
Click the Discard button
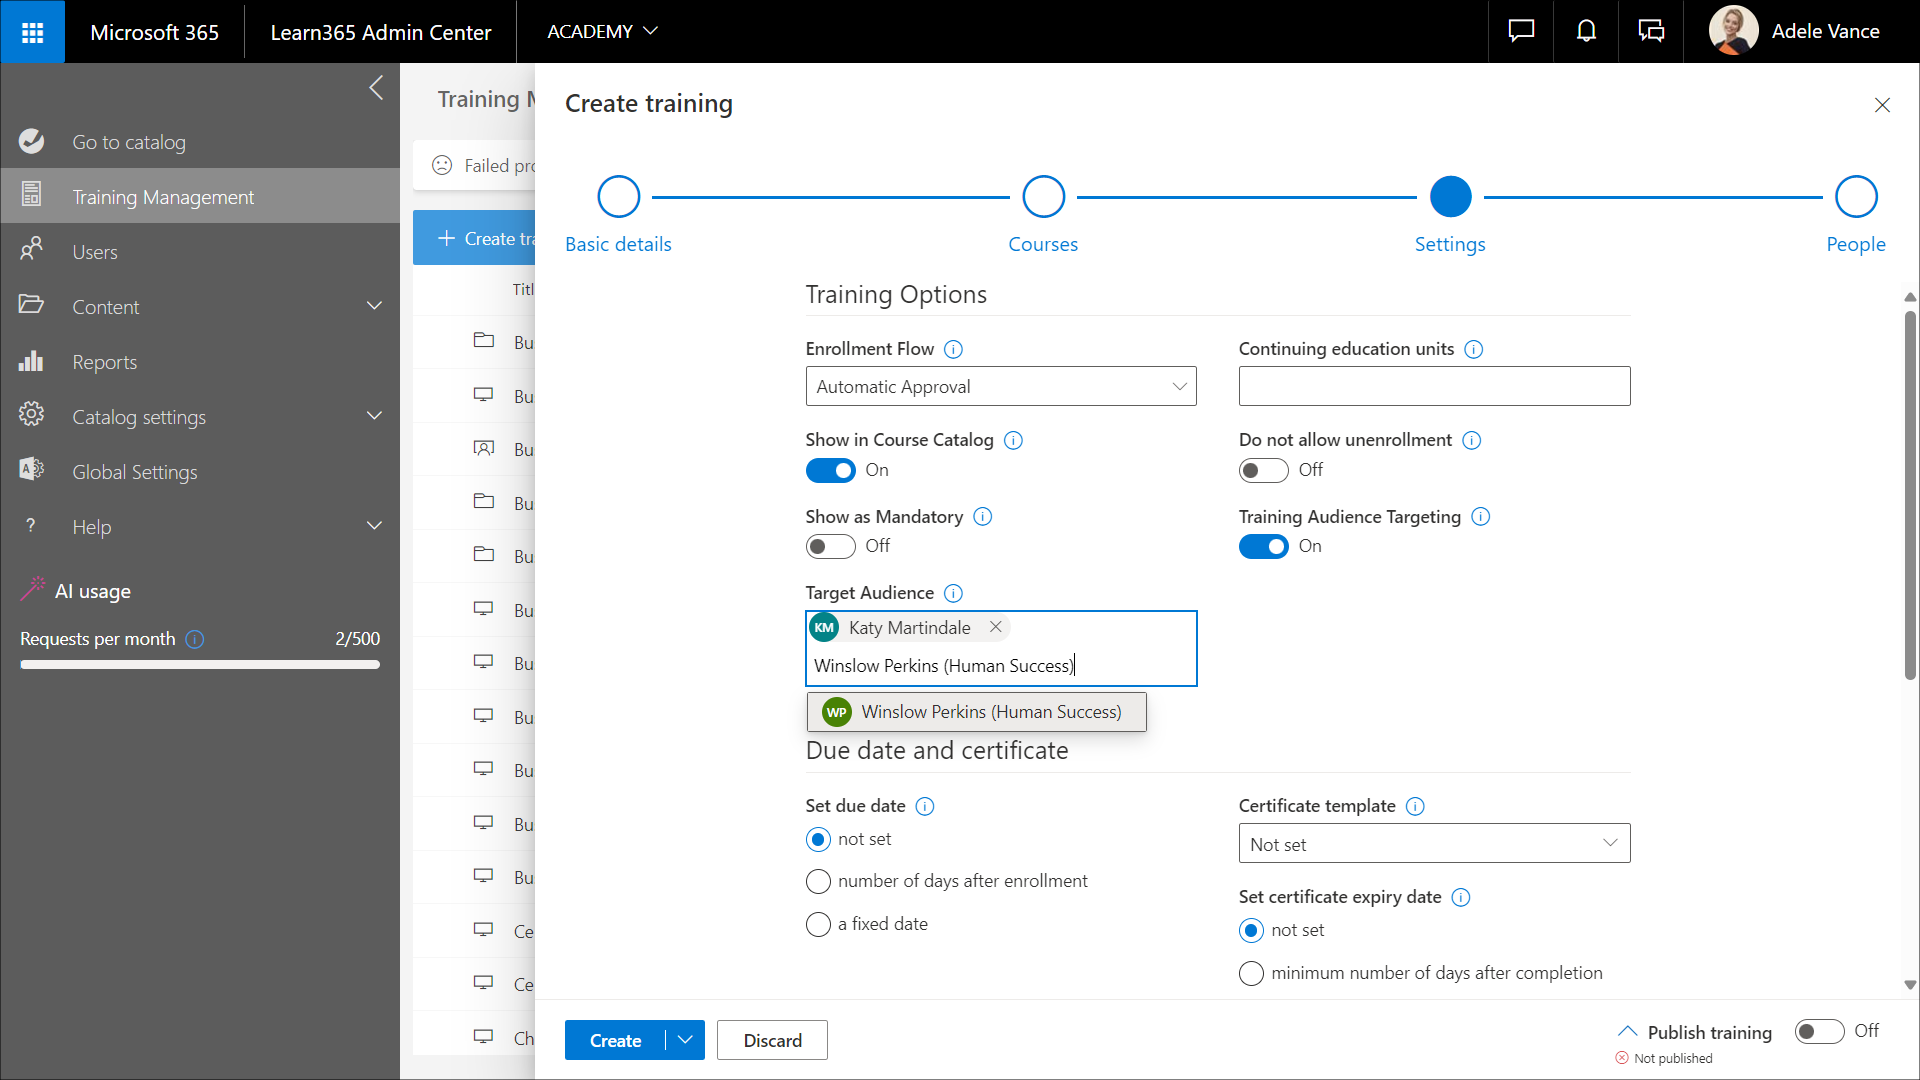(x=772, y=1040)
